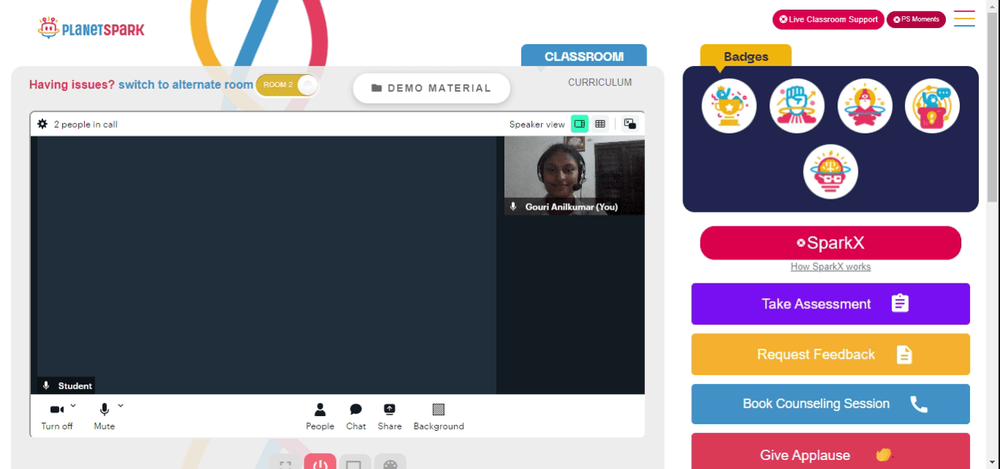Image resolution: width=1000 pixels, height=469 pixels.
Task: Click the PlanetSpark logo
Action: point(91,28)
